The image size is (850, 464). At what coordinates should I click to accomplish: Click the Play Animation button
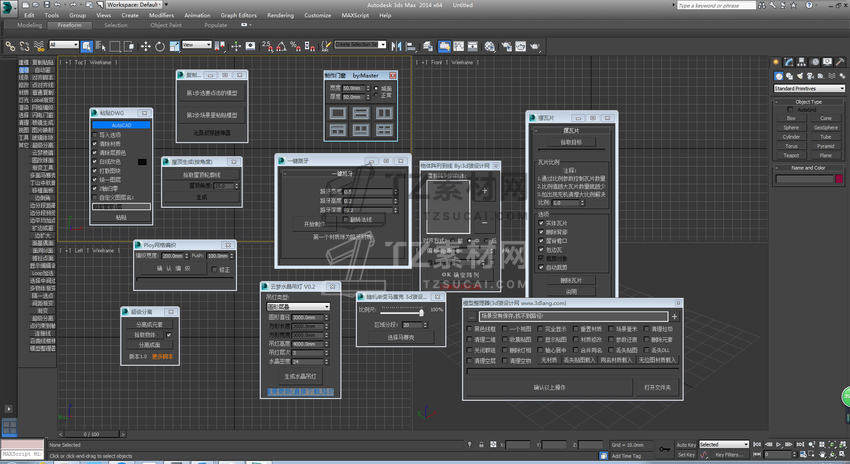[778, 444]
